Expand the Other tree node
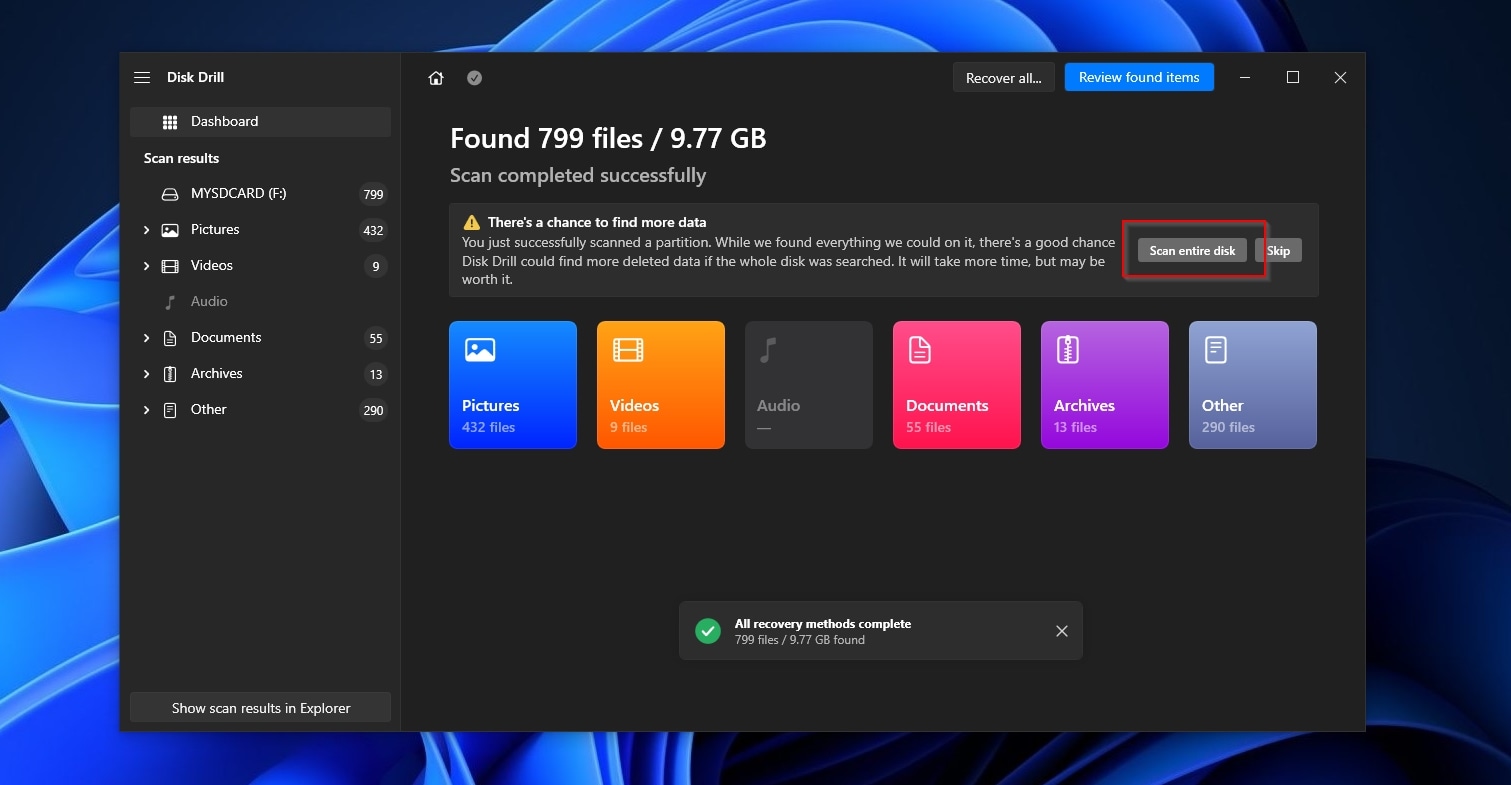 146,410
